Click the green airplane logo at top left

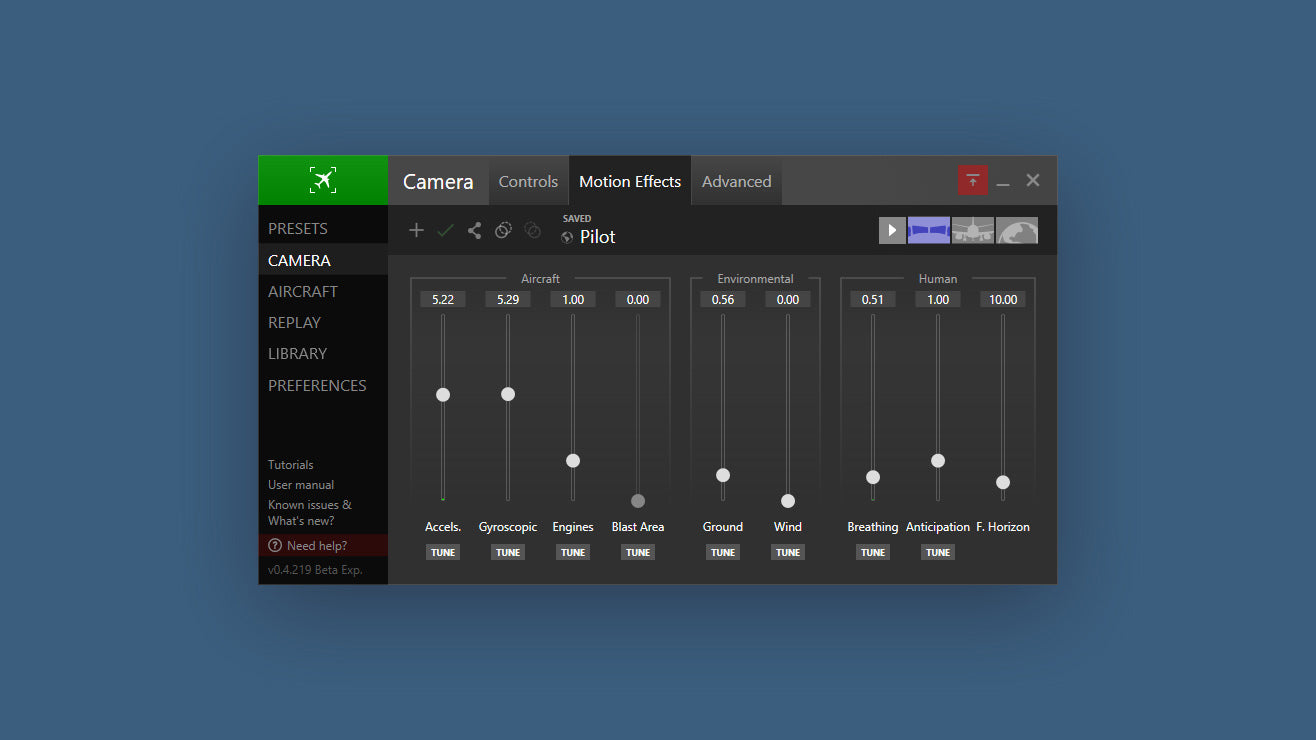point(322,180)
